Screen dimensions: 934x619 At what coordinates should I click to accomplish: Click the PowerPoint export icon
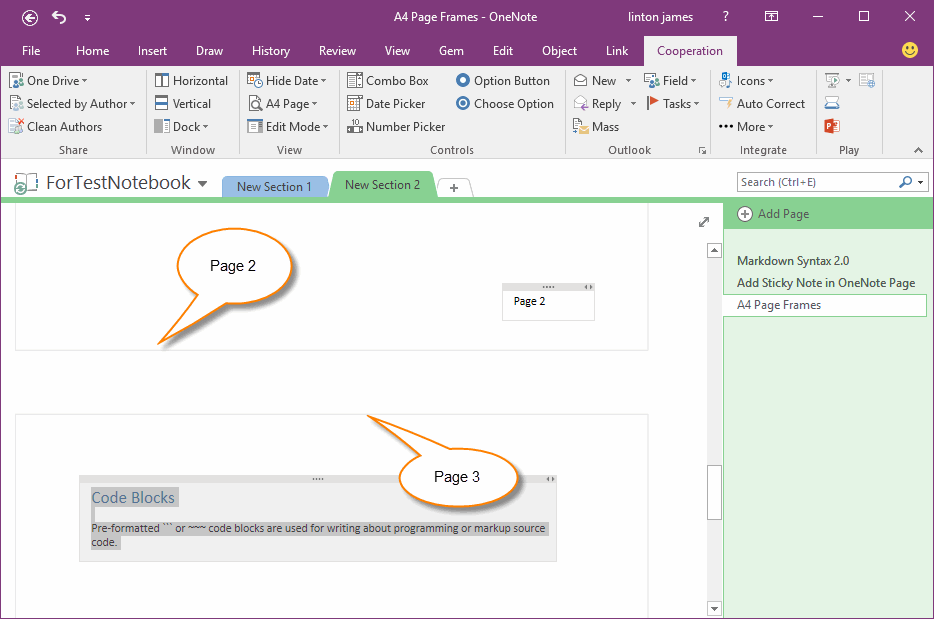(x=832, y=126)
